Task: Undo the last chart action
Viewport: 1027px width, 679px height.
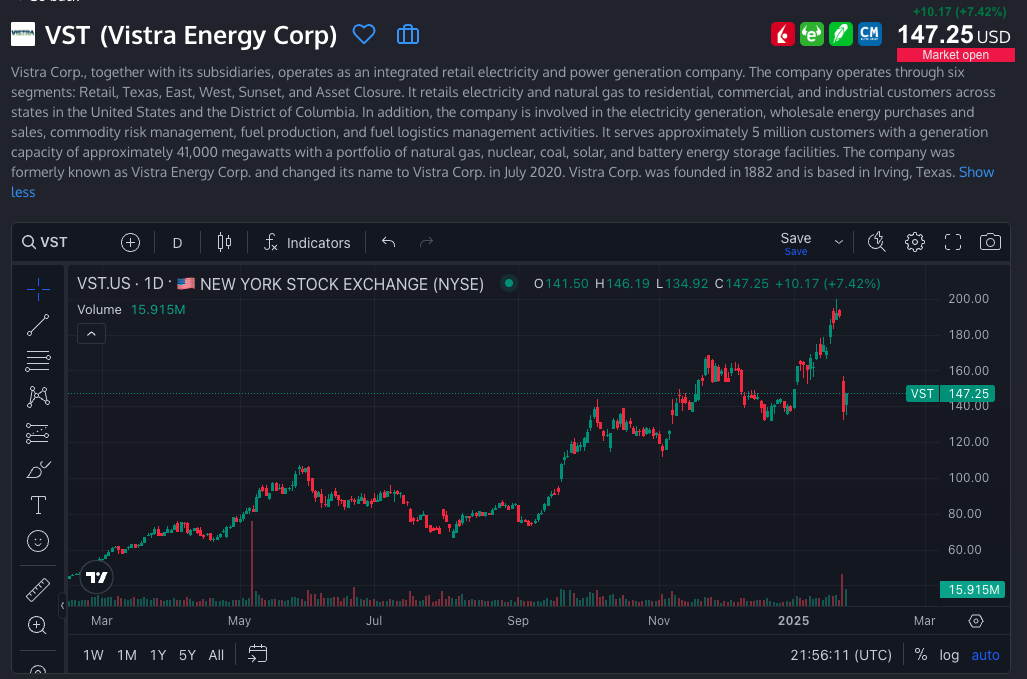Action: tap(388, 242)
